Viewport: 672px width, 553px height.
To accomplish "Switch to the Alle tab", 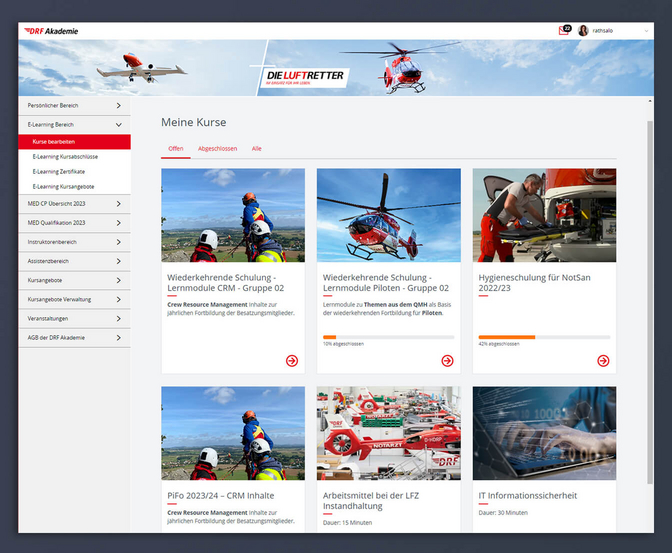I will tap(257, 148).
